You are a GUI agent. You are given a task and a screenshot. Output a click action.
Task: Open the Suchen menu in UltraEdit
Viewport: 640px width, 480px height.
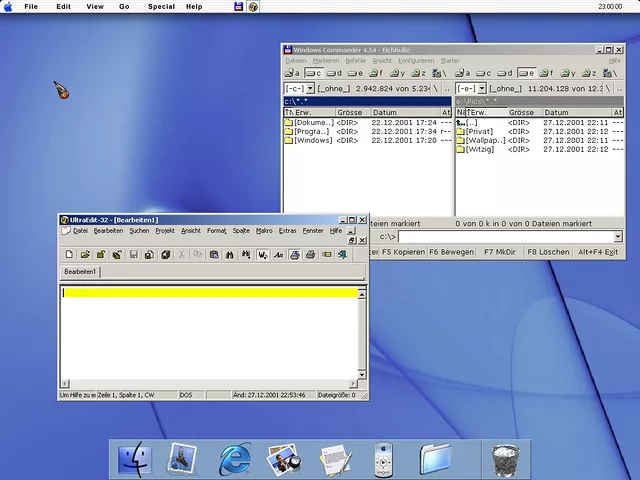[139, 231]
